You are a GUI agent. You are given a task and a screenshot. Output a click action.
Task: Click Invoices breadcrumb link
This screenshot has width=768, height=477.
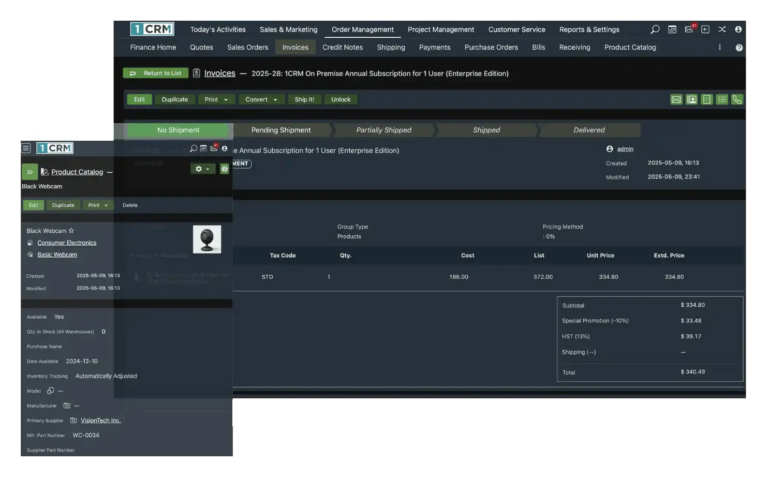coord(219,73)
